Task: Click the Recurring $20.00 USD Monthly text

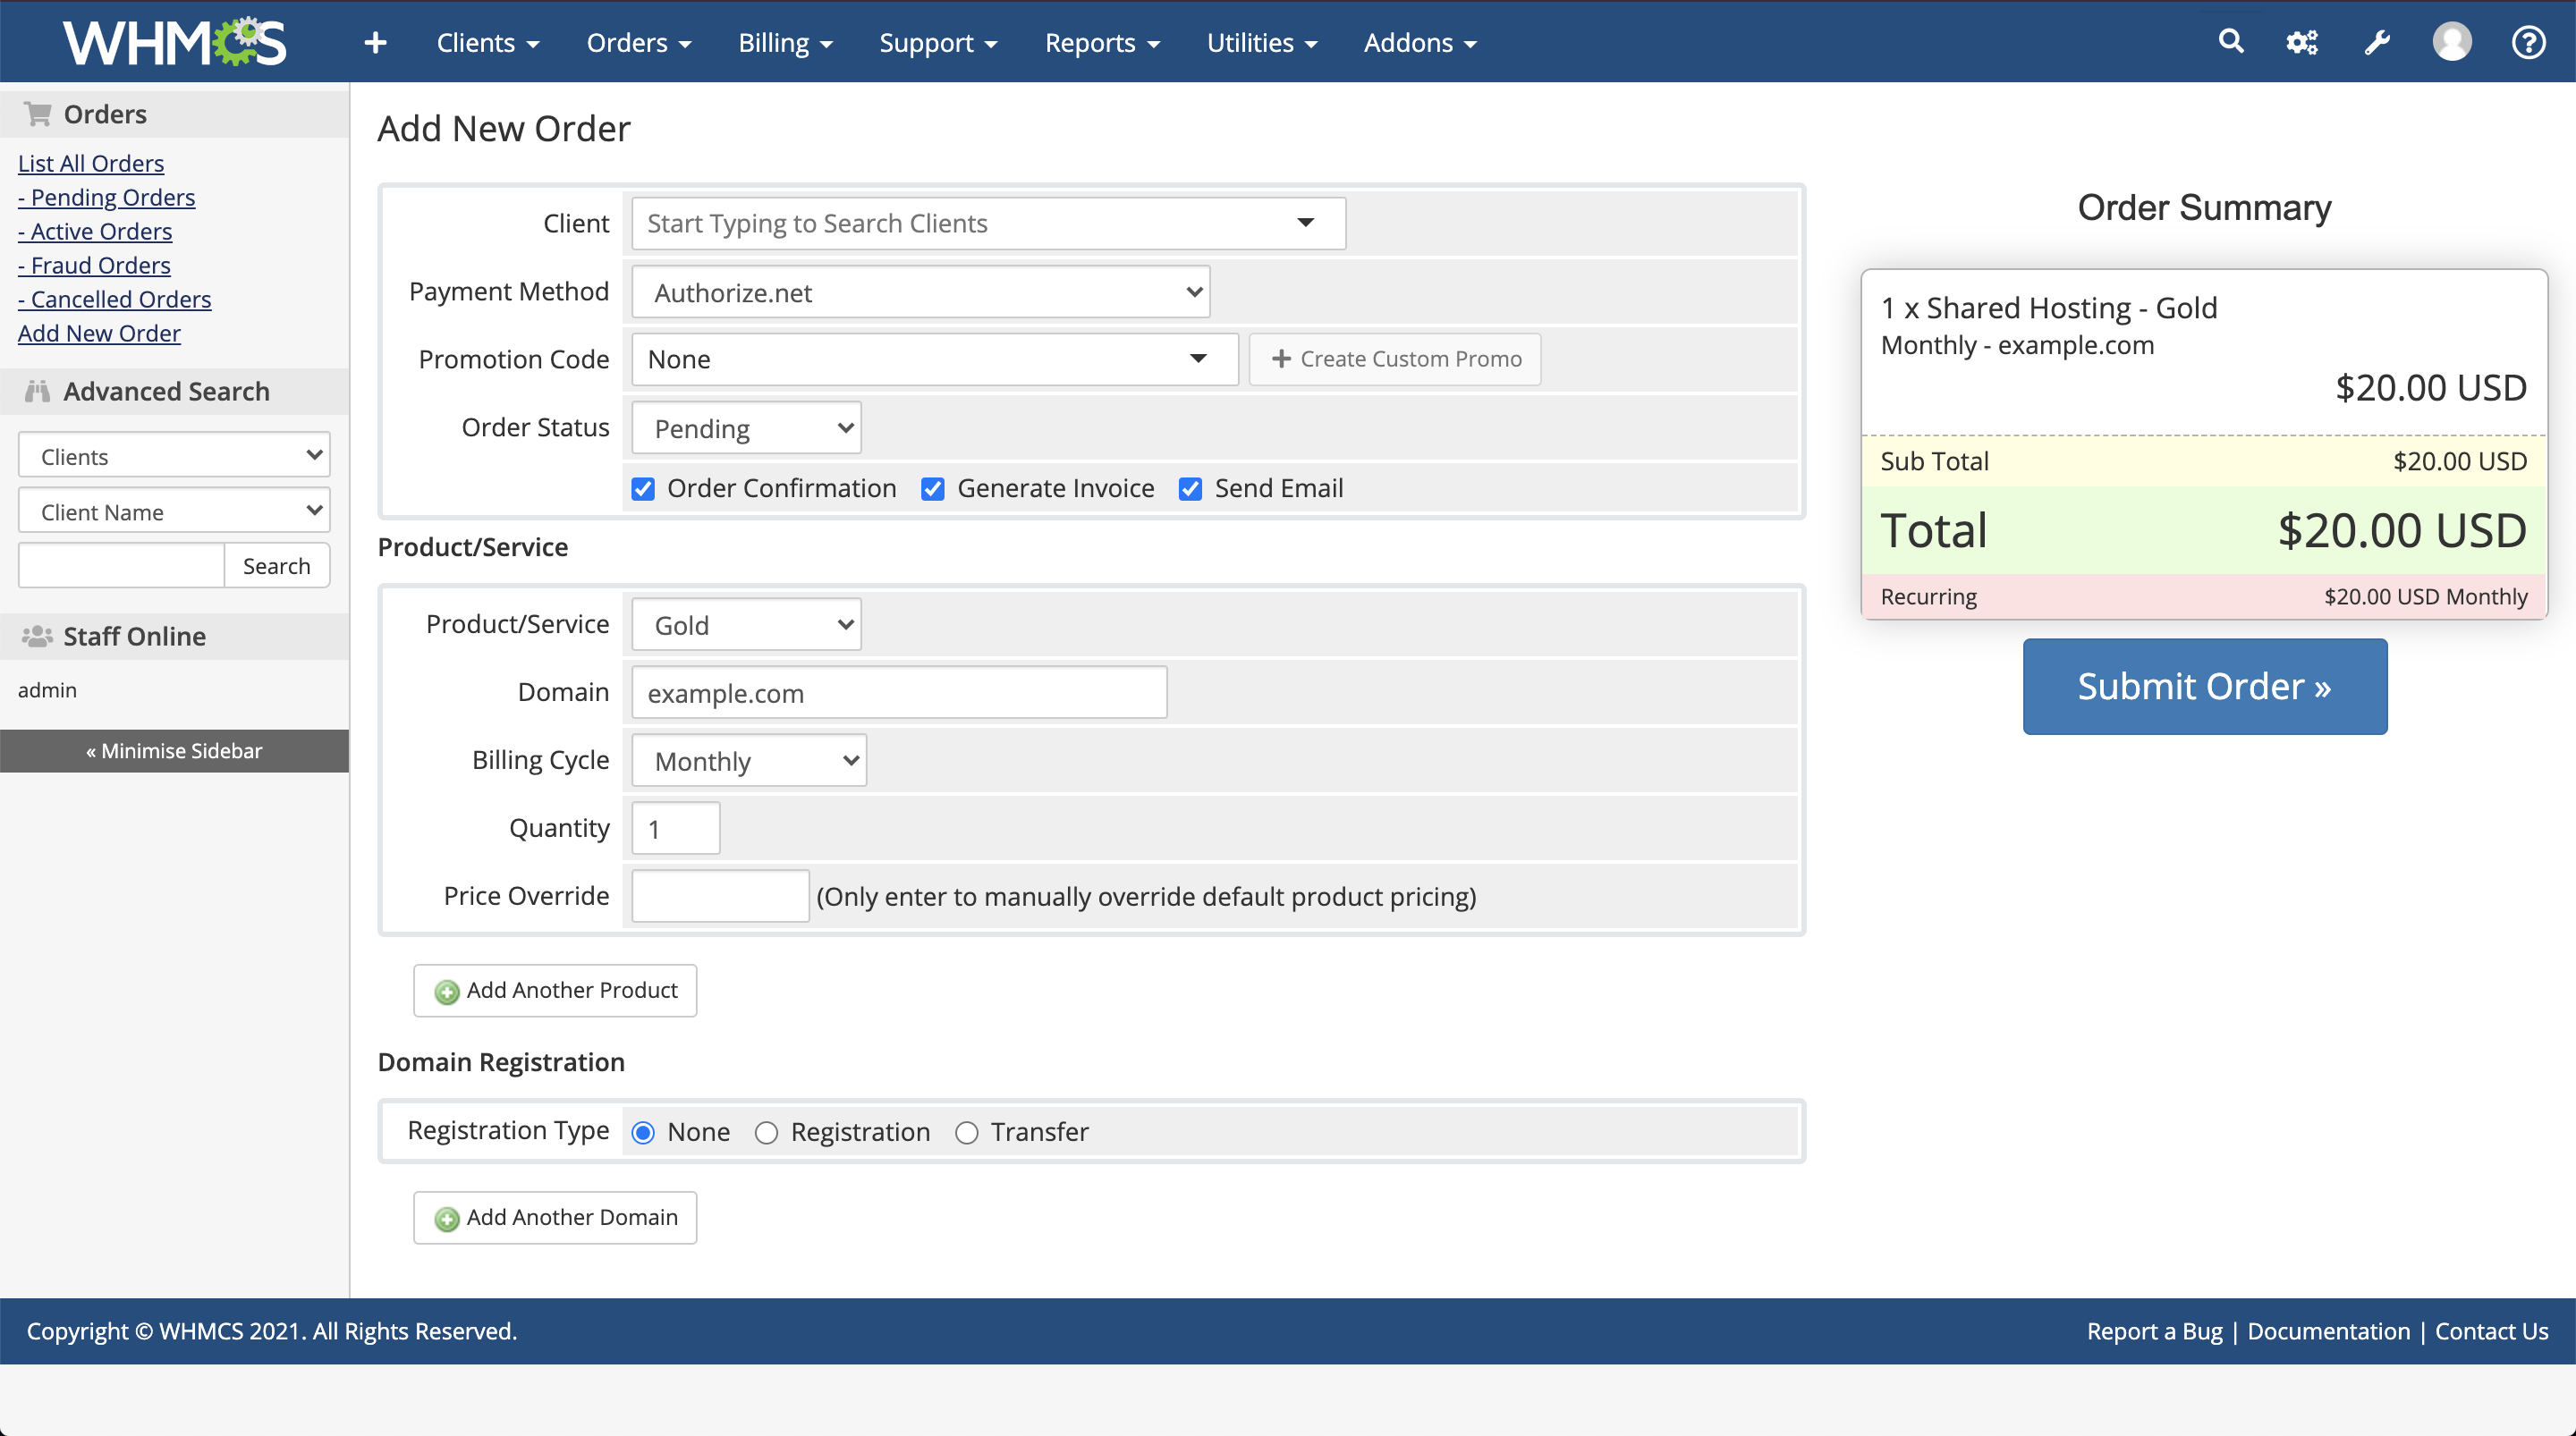Action: (x=2425, y=597)
